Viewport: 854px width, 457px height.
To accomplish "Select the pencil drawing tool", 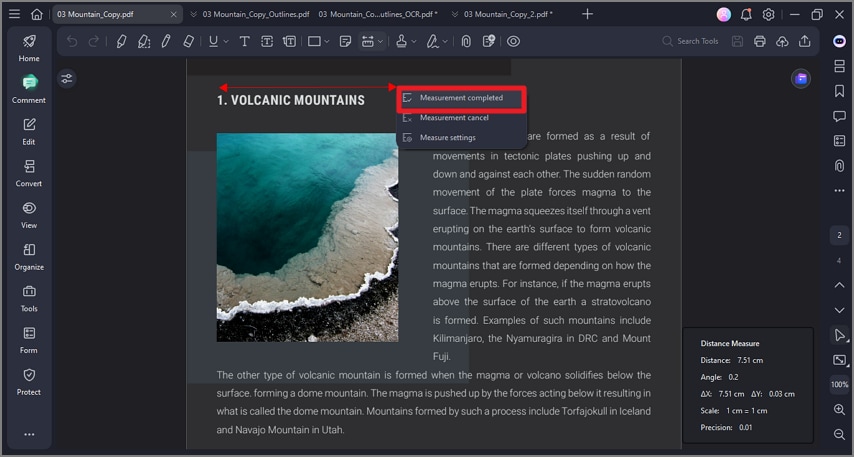I will (166, 41).
